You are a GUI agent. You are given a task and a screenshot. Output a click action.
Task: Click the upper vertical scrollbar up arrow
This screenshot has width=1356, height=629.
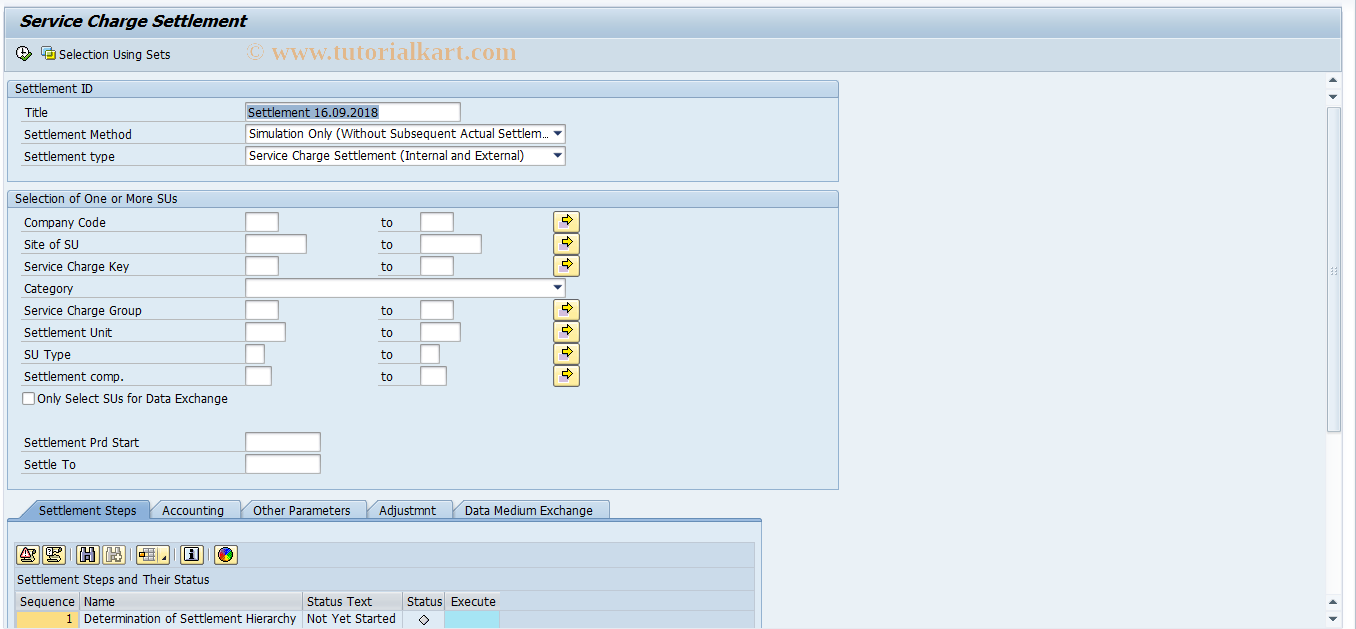click(1333, 81)
